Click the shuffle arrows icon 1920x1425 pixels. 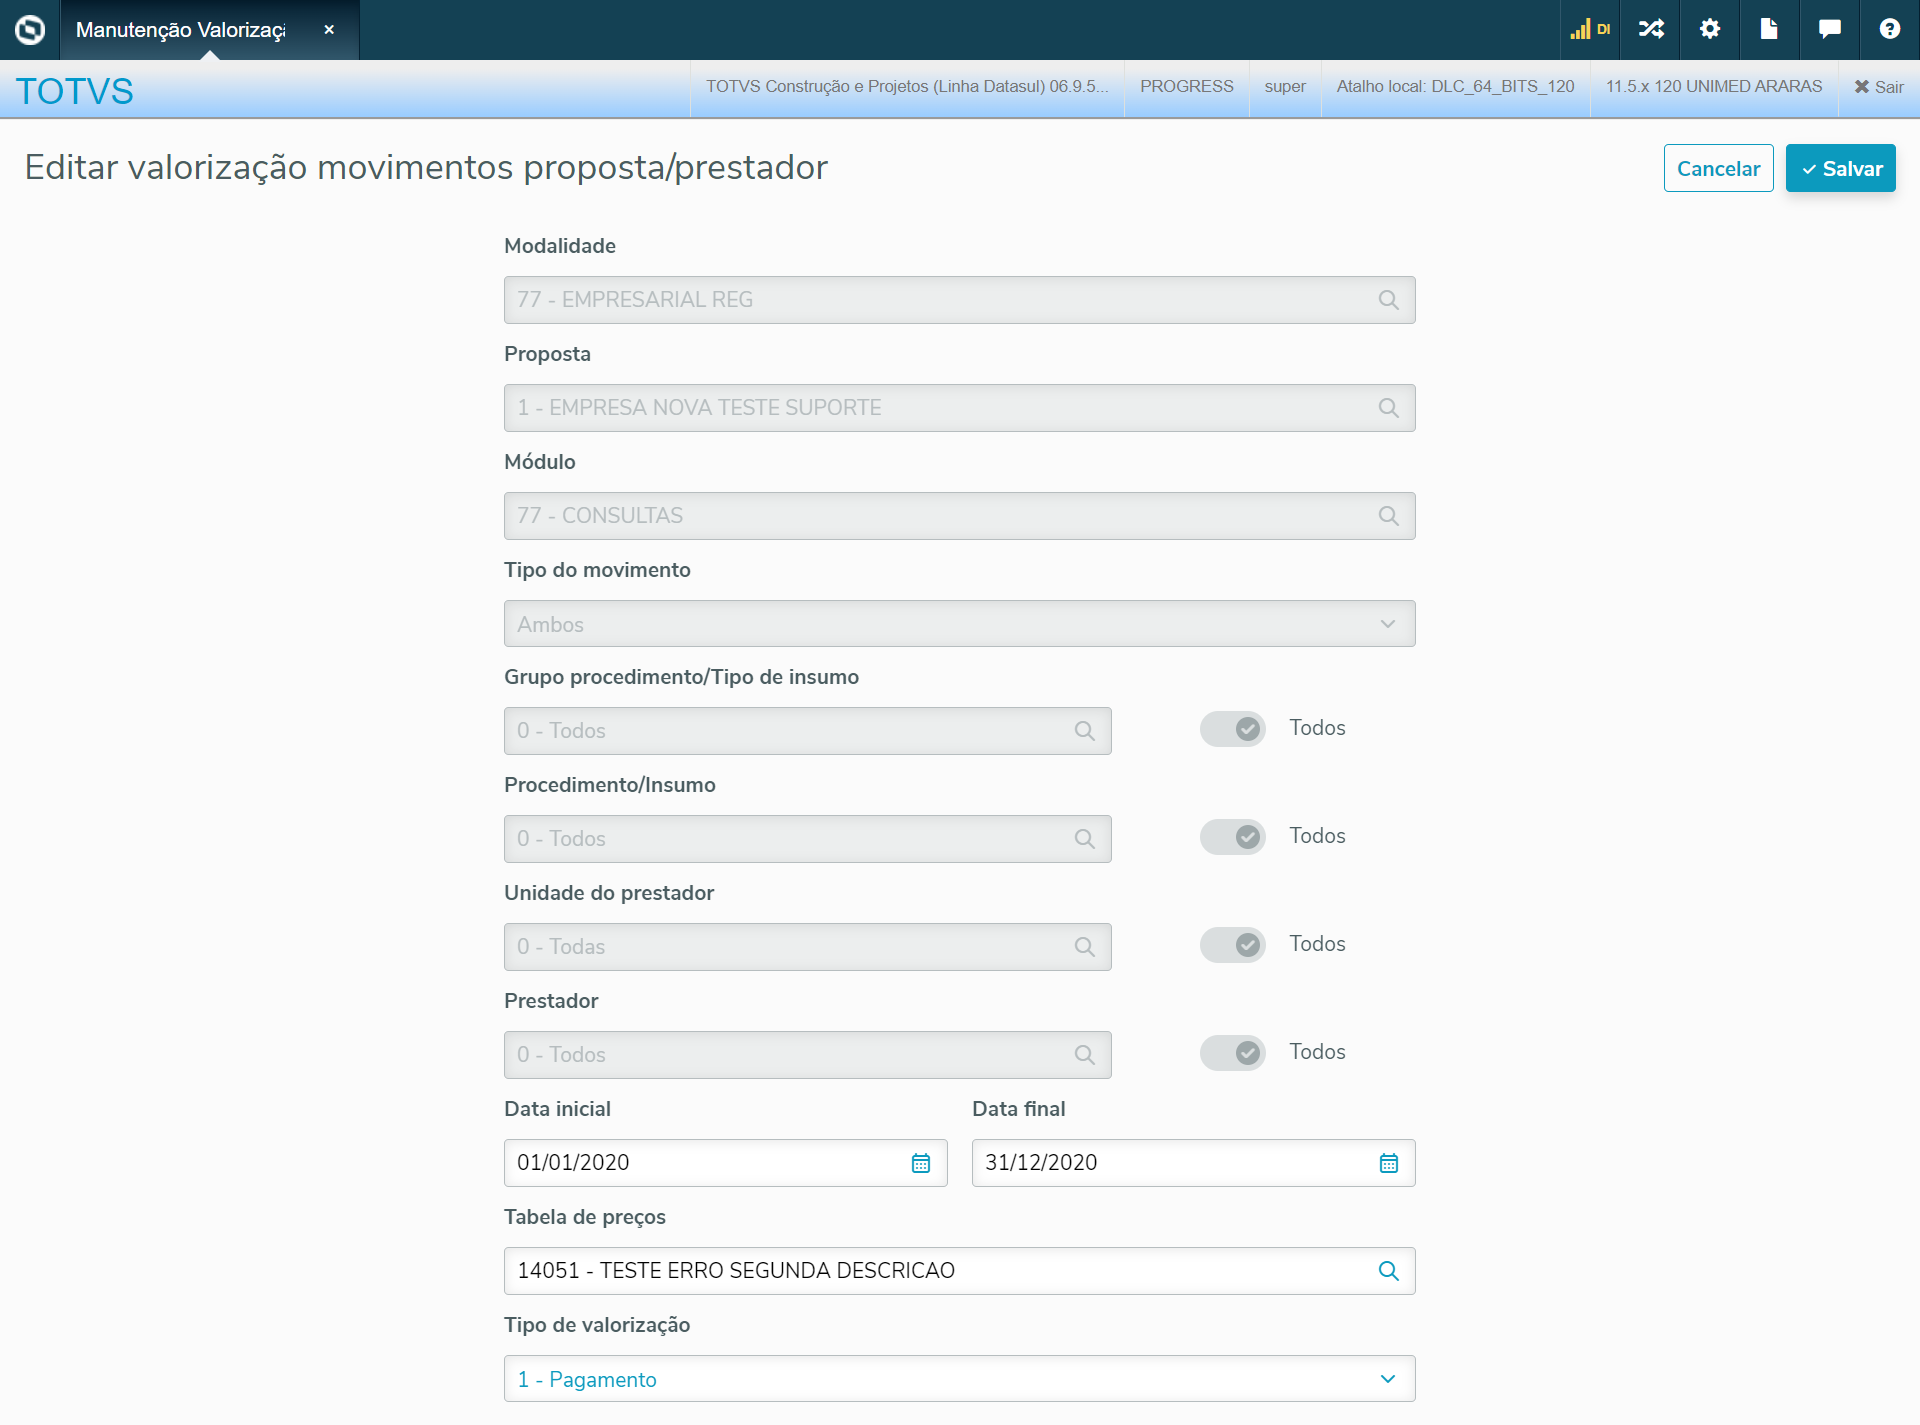tap(1651, 29)
